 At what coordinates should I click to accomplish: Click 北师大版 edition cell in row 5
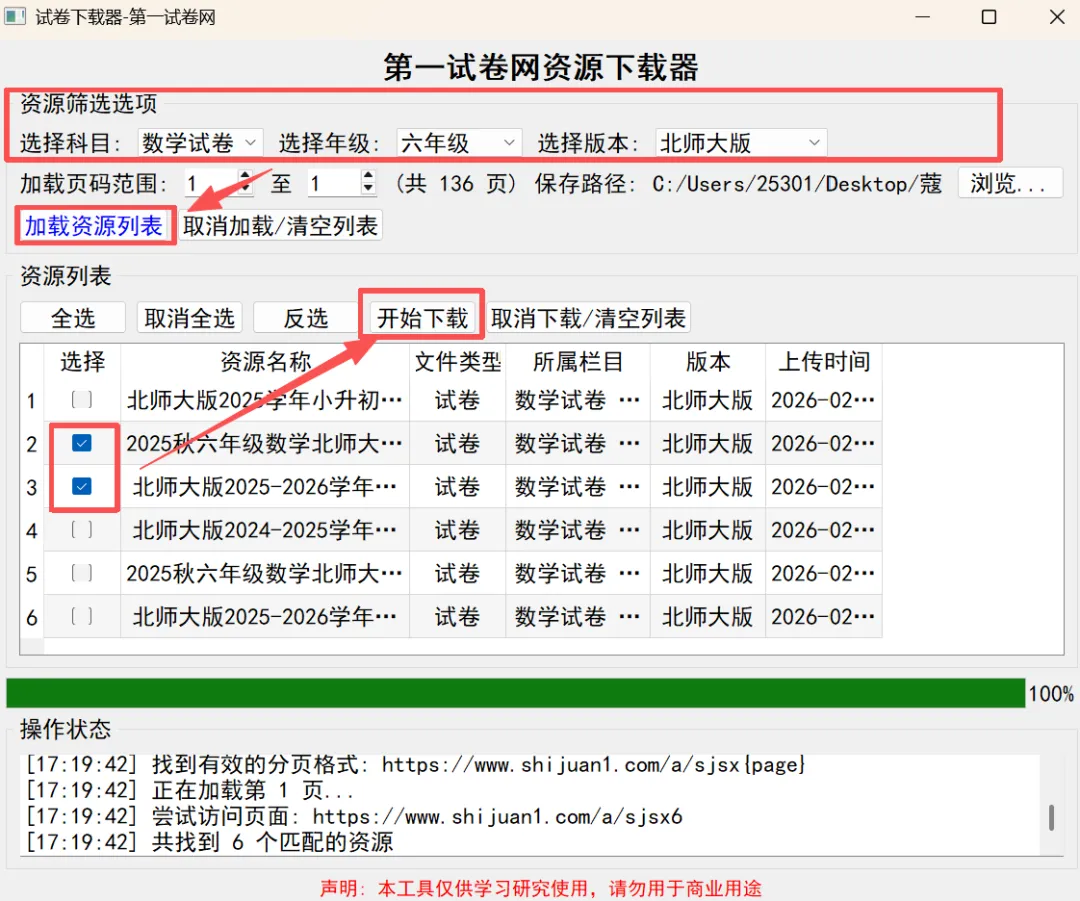tap(707, 574)
